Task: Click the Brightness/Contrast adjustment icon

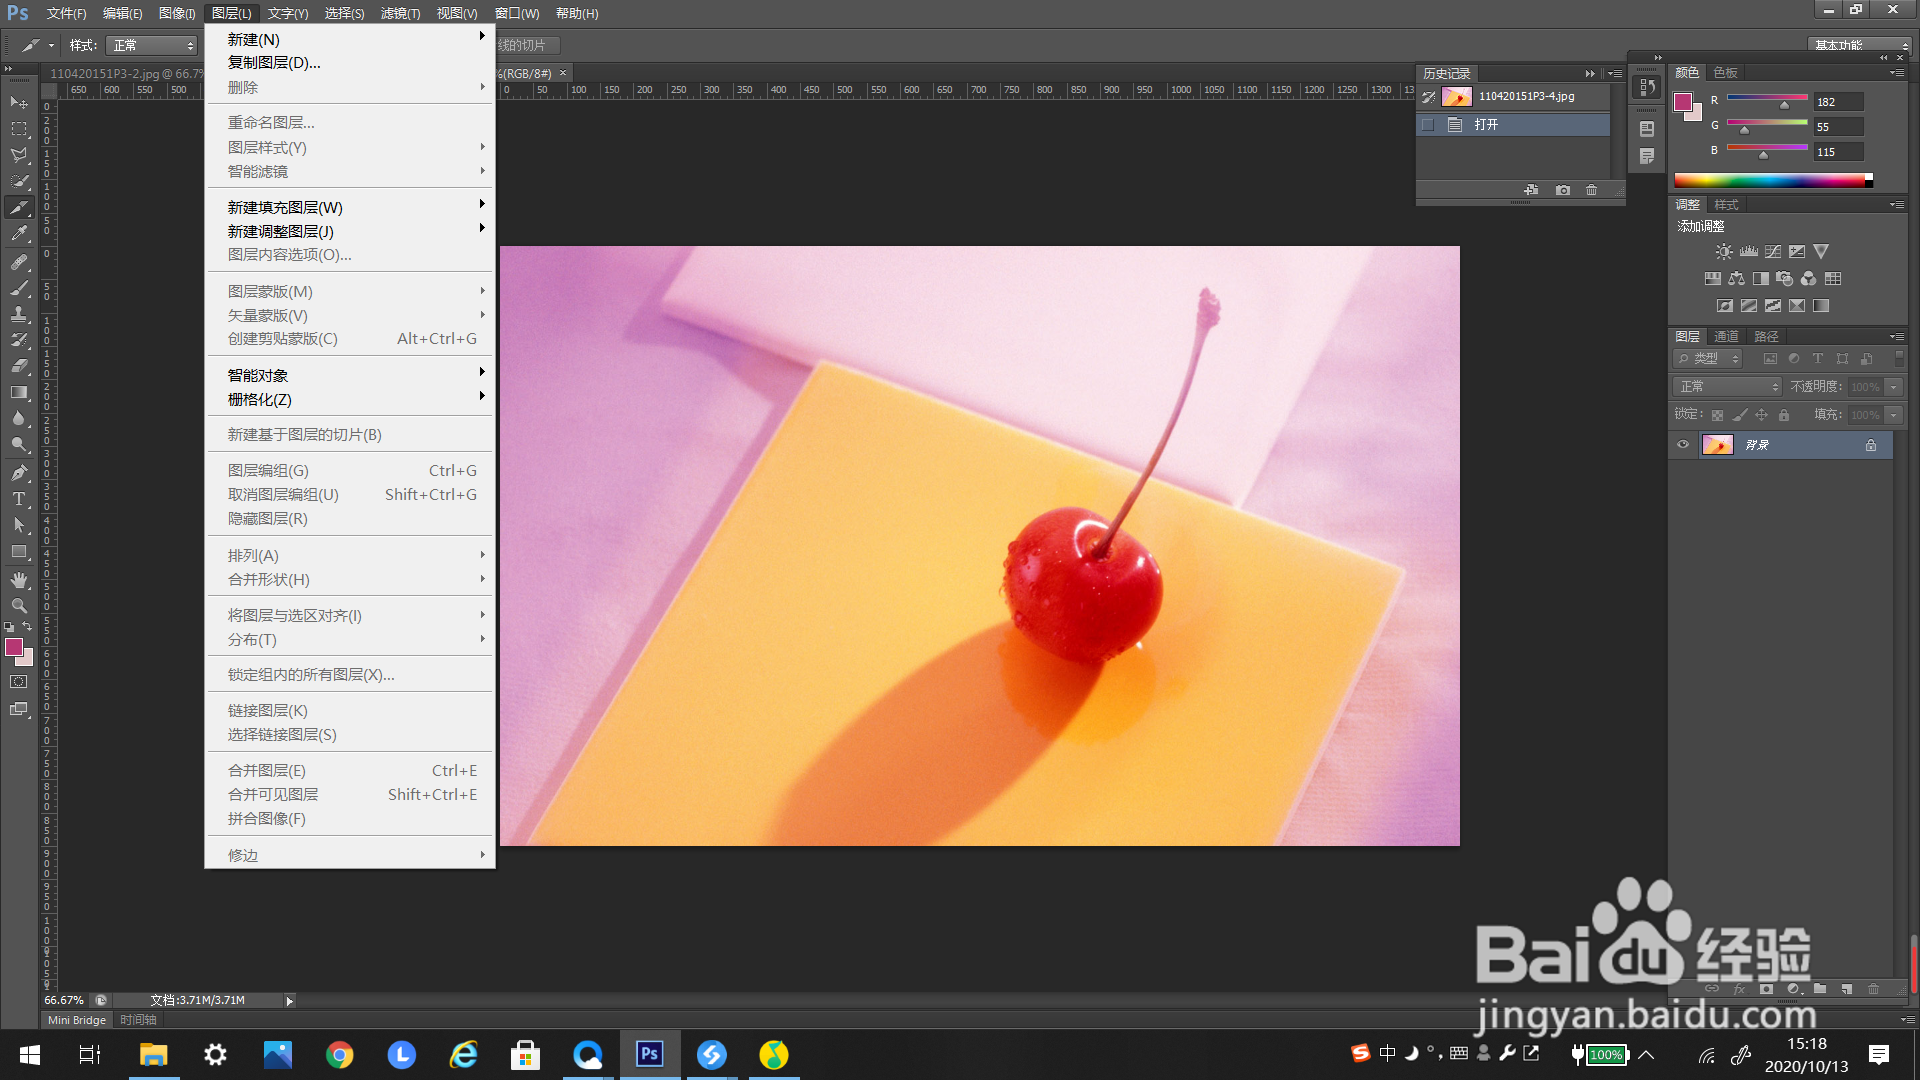Action: 1724,252
